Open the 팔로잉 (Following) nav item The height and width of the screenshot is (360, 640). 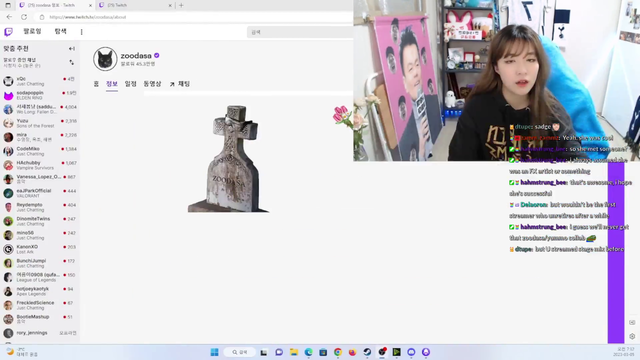pos(32,31)
